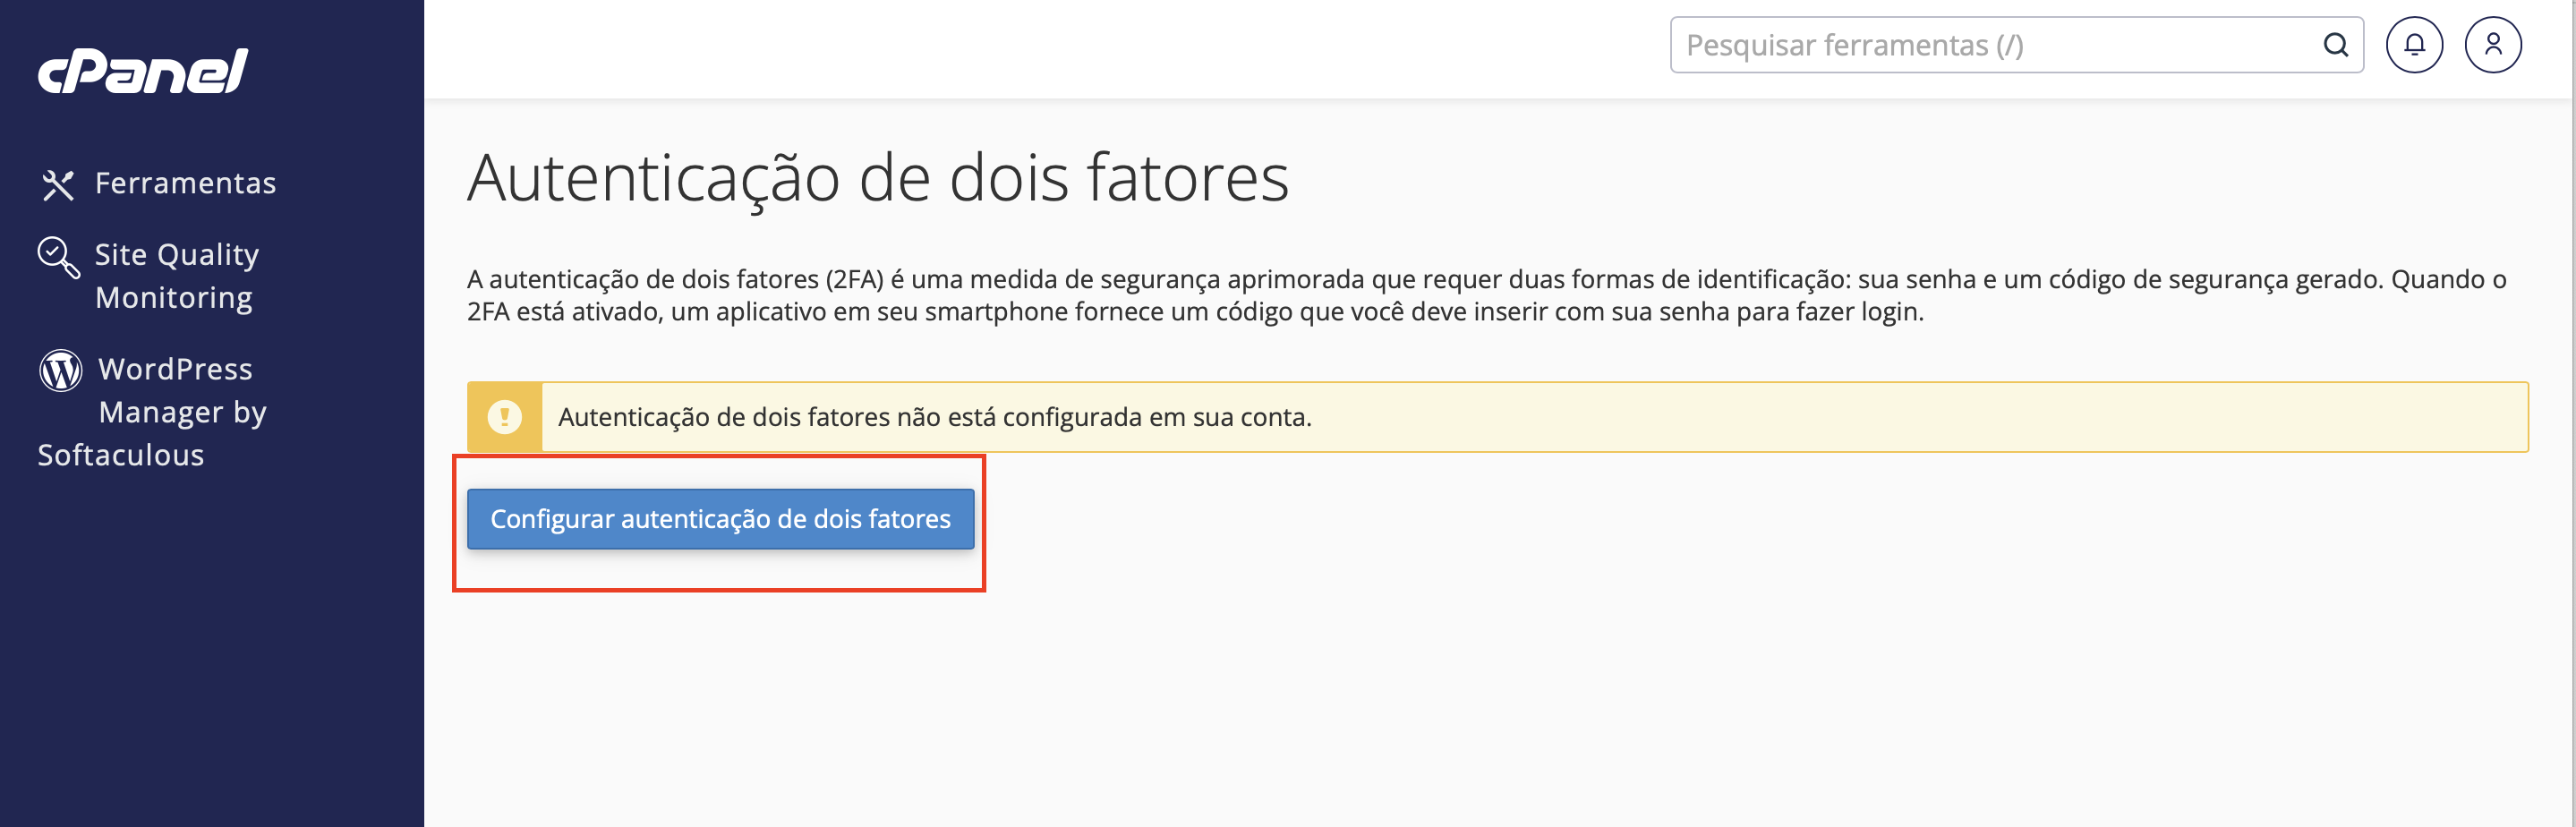
Task: Open Site Quality Monitoring
Action: click(x=177, y=276)
